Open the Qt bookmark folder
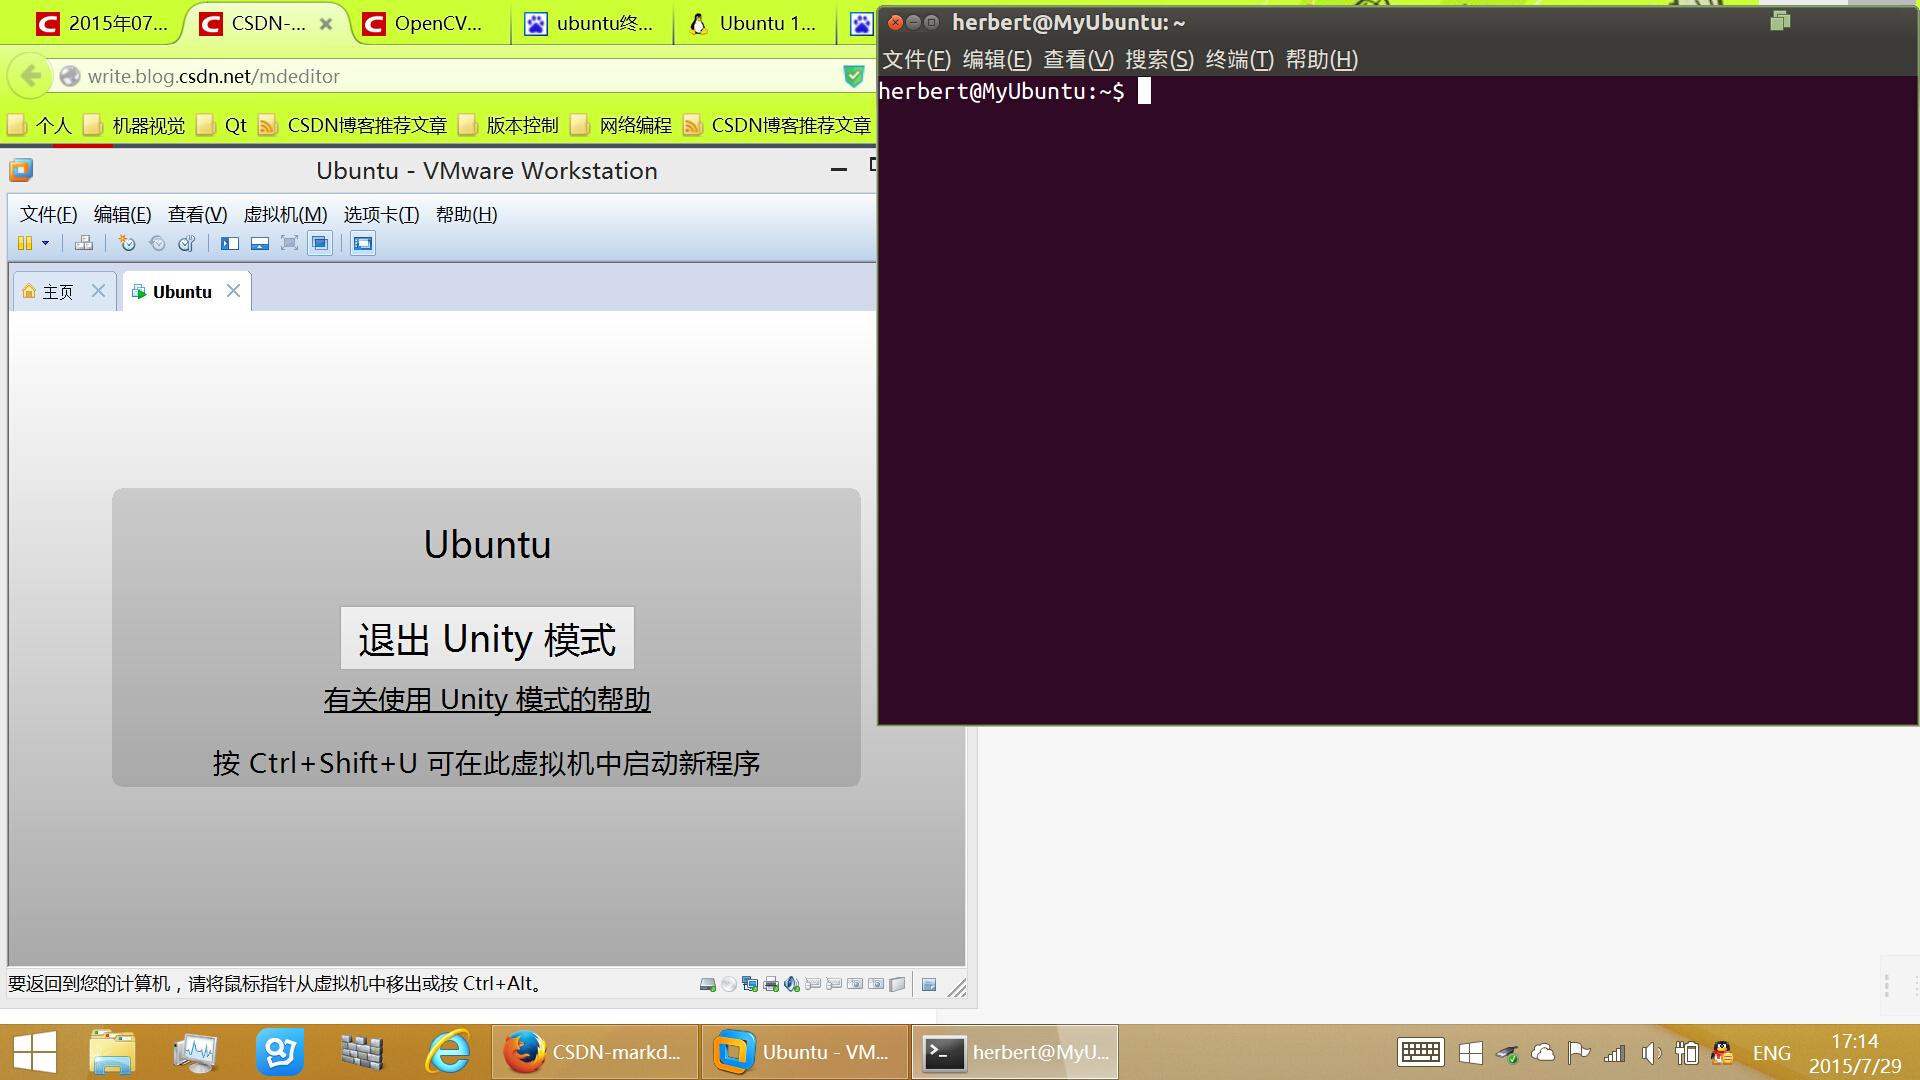Image resolution: width=1920 pixels, height=1080 pixels. (222, 125)
